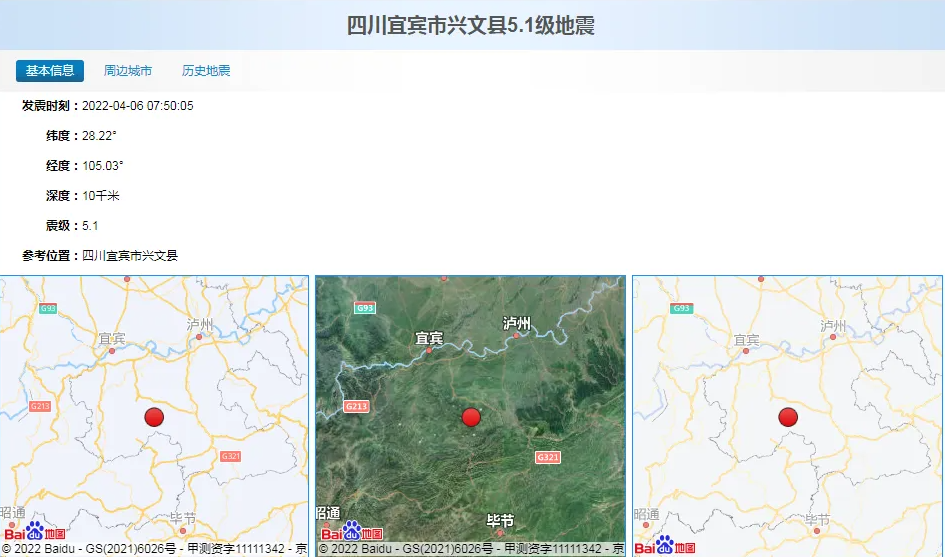Click the red epicenter marker on right map
The image size is (945, 557).
(788, 417)
